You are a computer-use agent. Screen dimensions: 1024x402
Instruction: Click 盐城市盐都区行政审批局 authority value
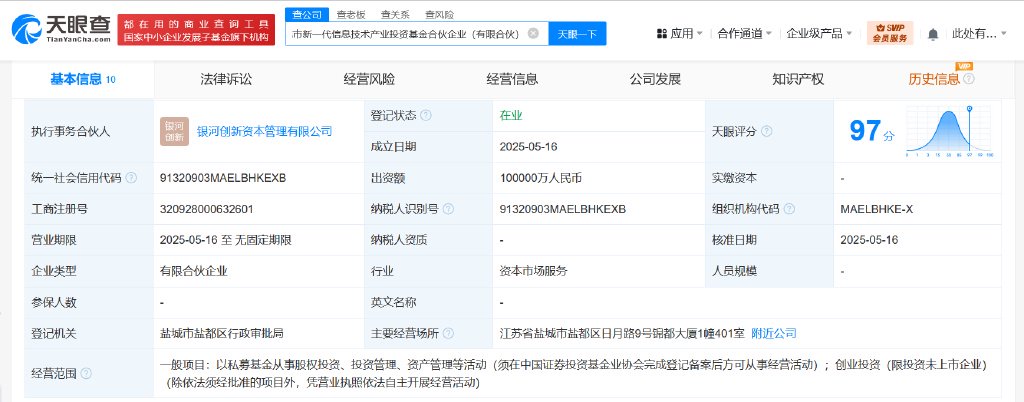222,333
